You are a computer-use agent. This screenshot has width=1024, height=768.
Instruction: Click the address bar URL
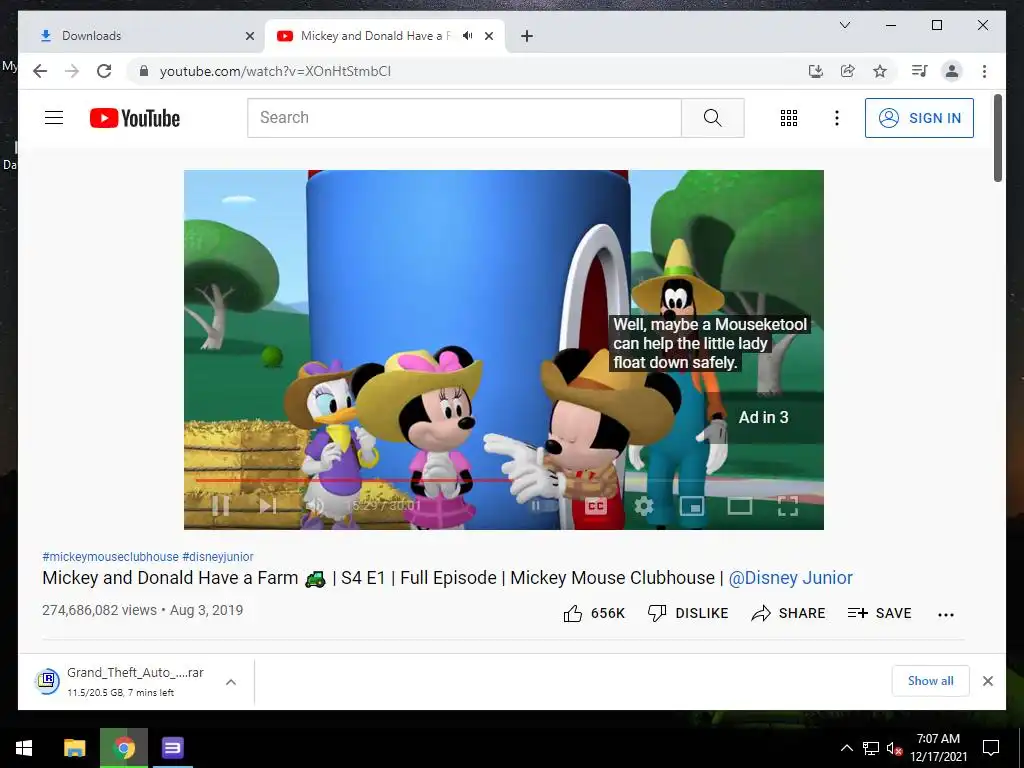tap(275, 71)
